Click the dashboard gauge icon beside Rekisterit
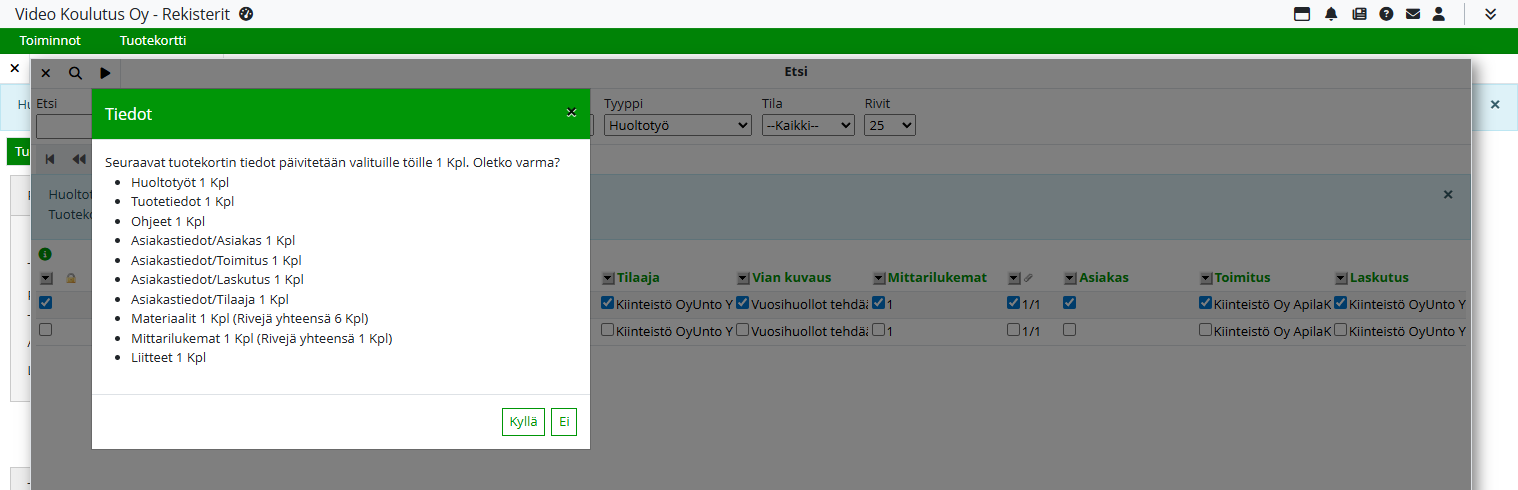Image resolution: width=1518 pixels, height=490 pixels. (246, 14)
